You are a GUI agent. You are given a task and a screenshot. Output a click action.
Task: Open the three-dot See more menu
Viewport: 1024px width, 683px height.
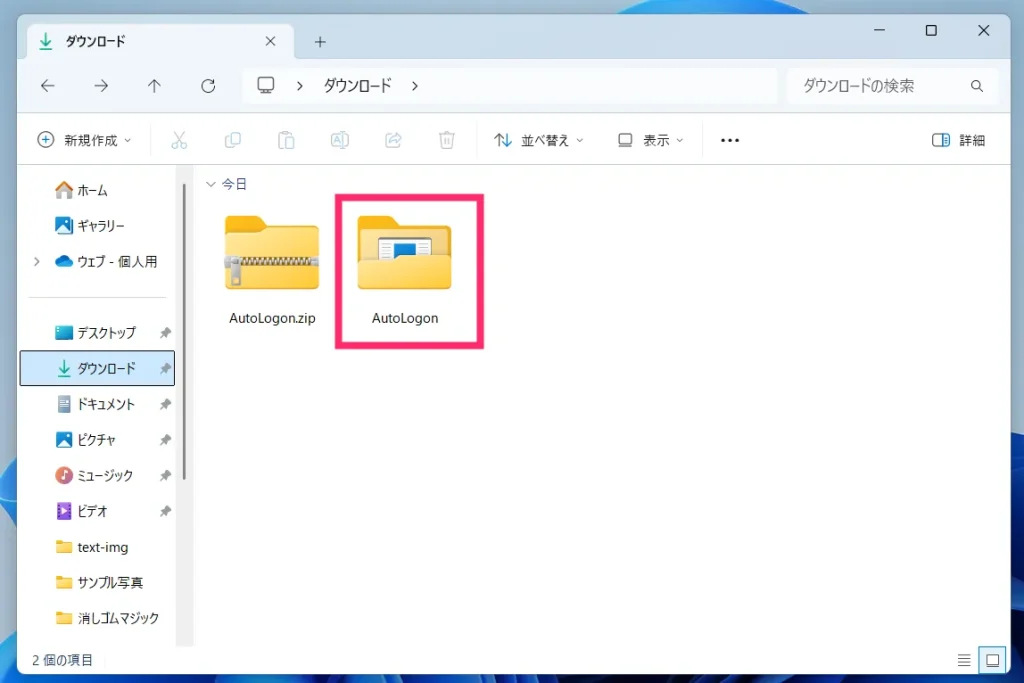tap(729, 140)
